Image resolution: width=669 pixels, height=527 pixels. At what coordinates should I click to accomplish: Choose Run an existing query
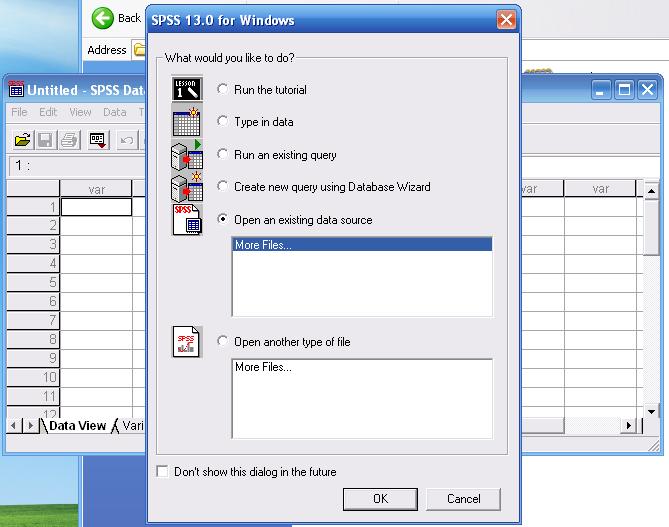222,154
